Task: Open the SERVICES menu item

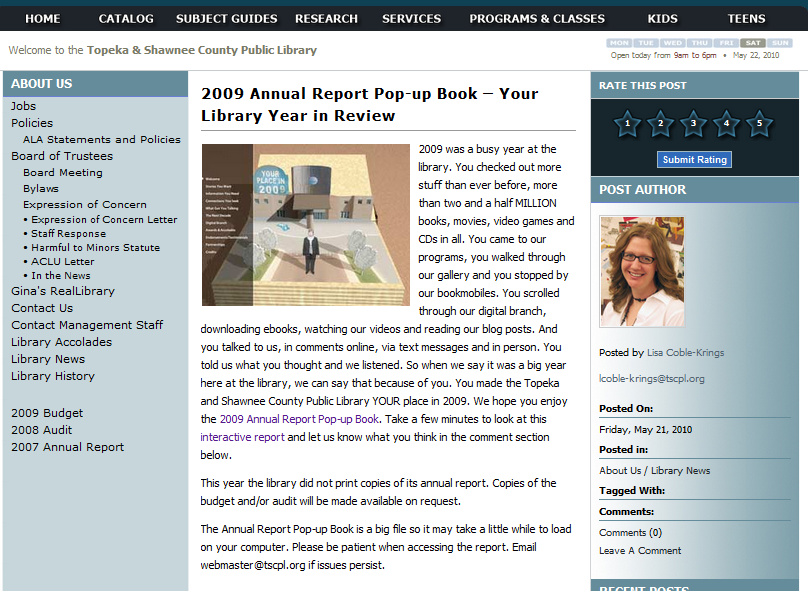Action: coord(412,19)
